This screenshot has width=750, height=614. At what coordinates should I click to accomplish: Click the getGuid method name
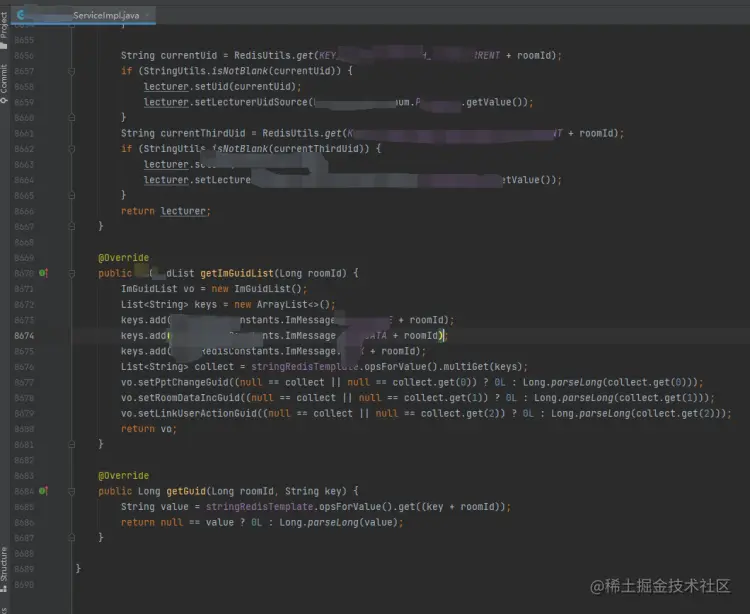pyautogui.click(x=186, y=491)
